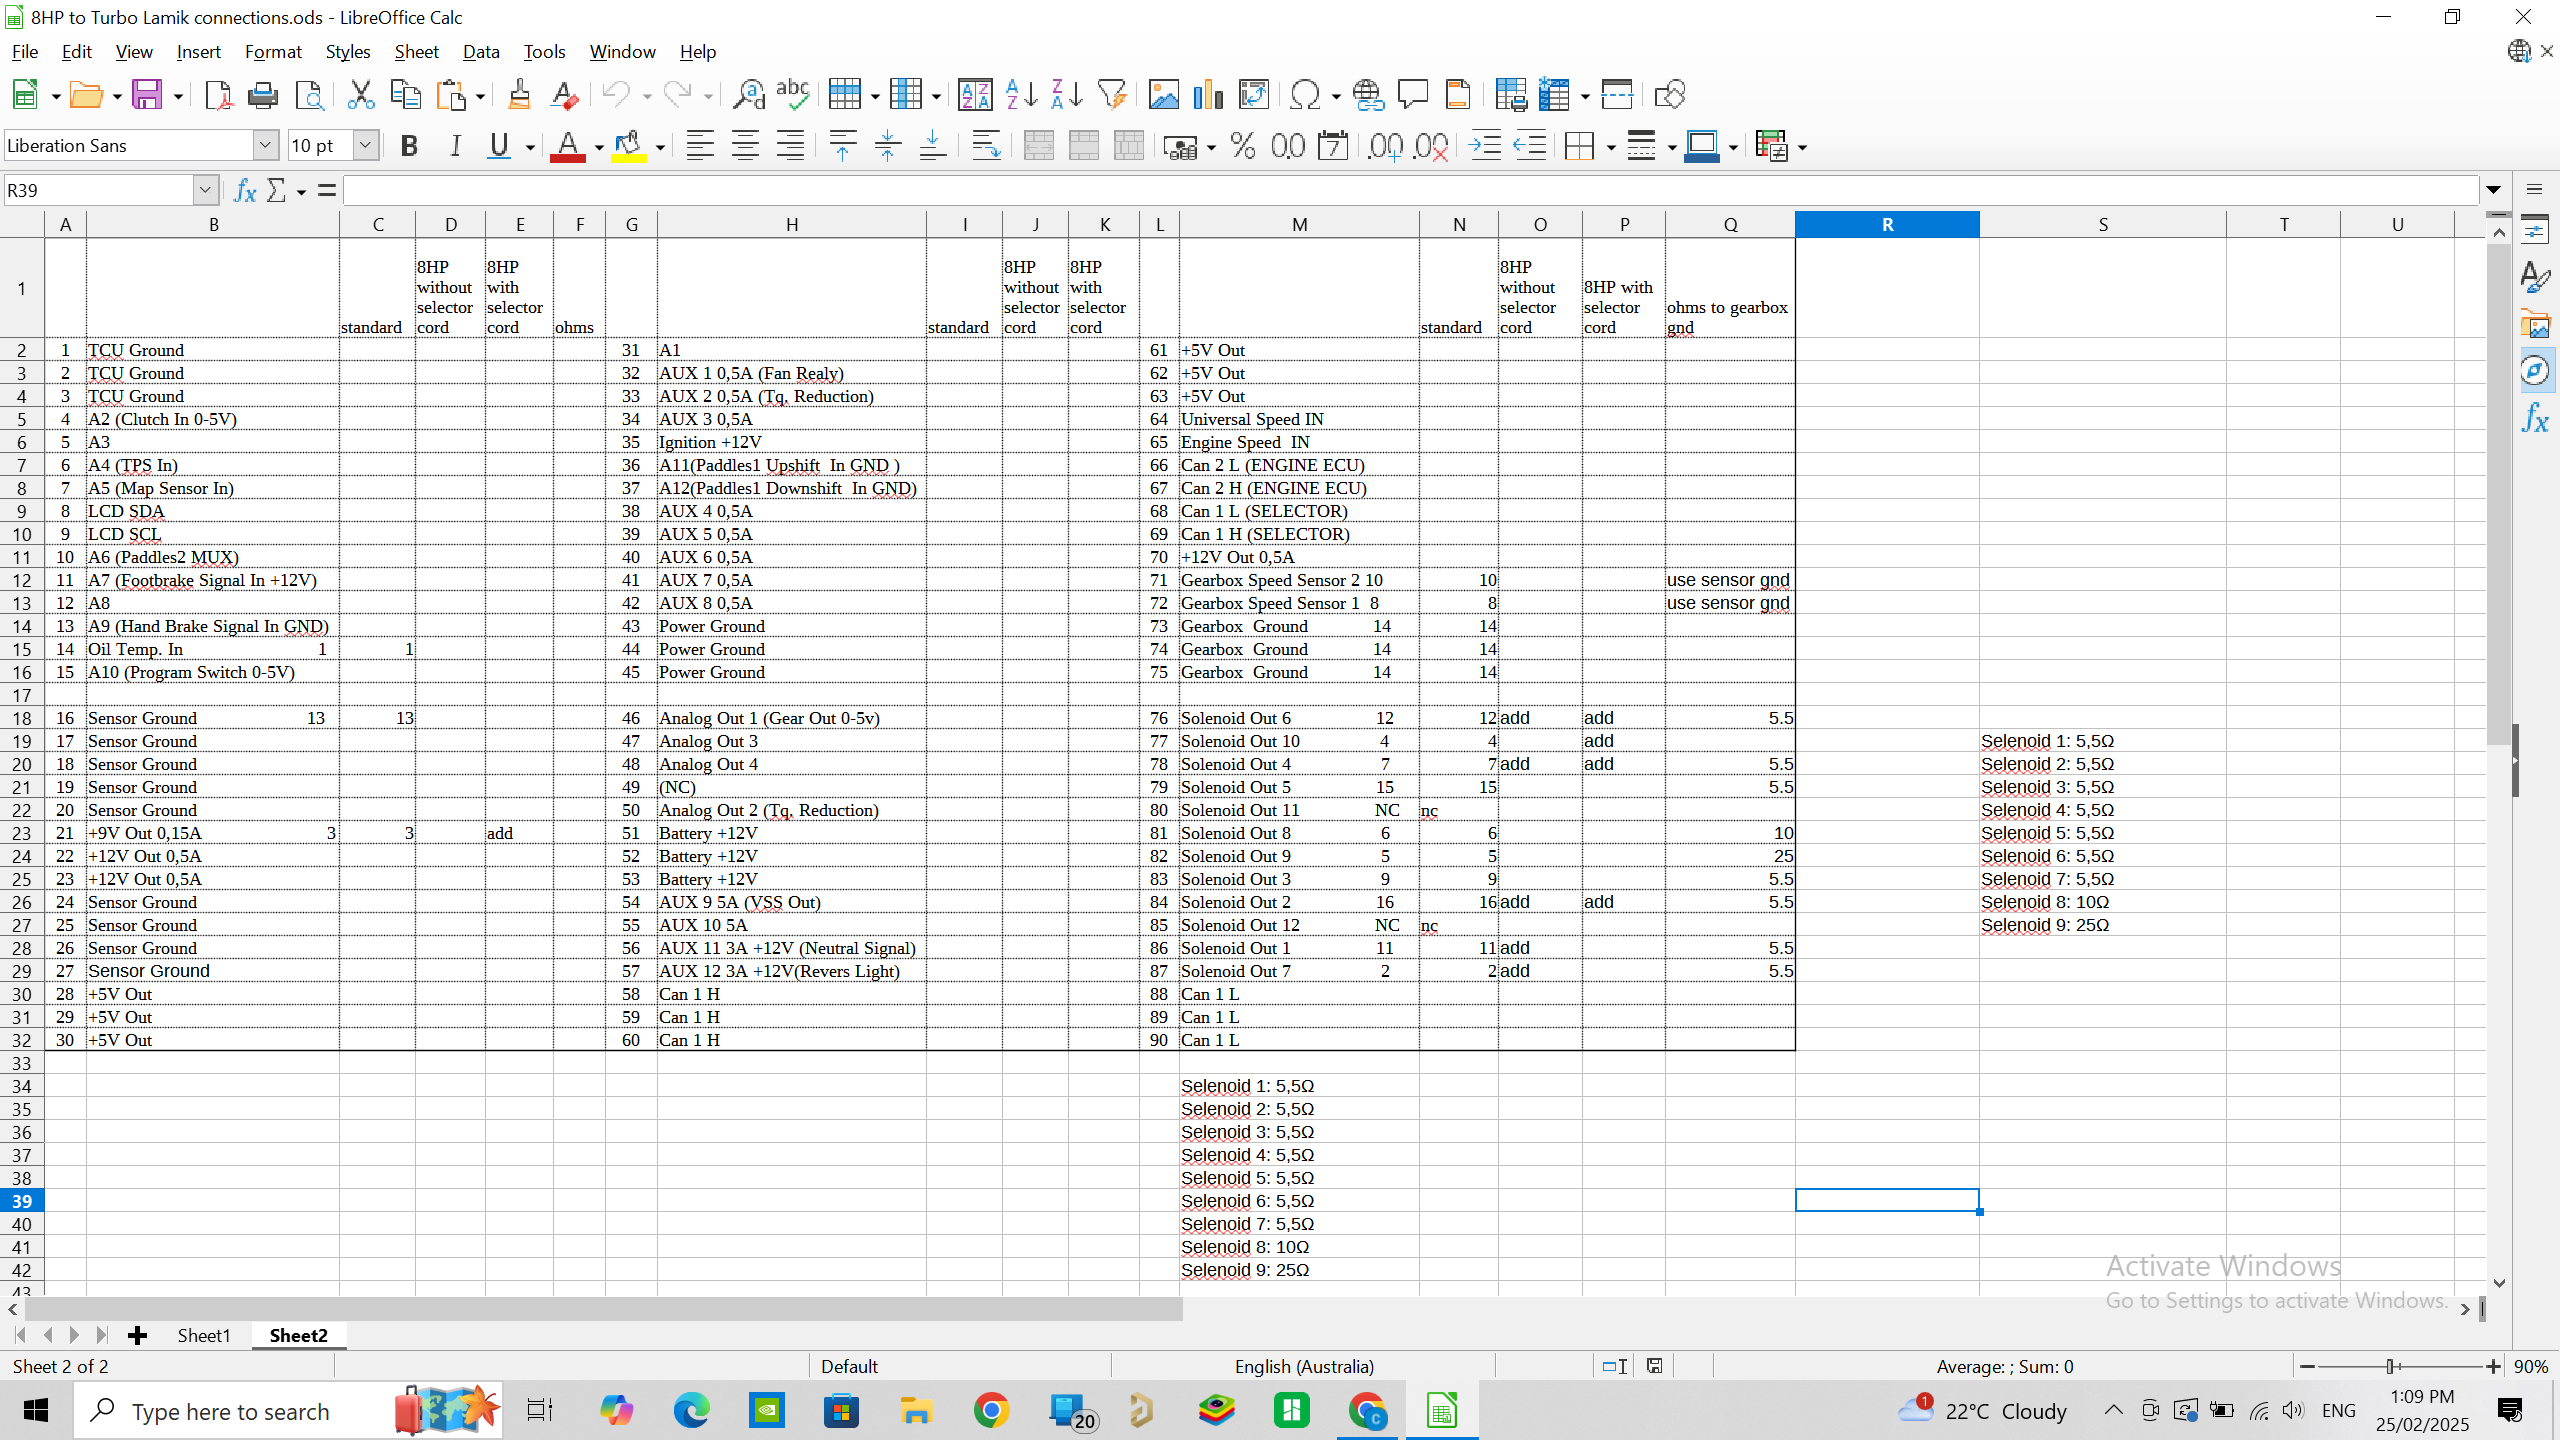
Task: Open the font name dropdown
Action: coord(265,146)
